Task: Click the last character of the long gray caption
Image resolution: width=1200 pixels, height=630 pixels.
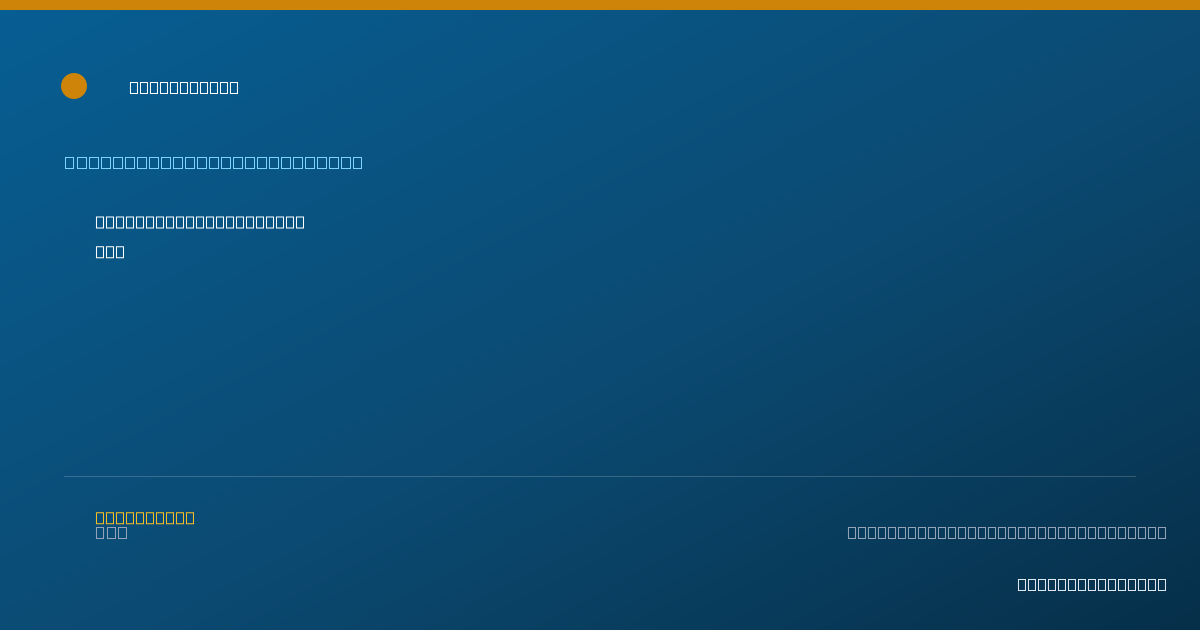Action: [1162, 532]
